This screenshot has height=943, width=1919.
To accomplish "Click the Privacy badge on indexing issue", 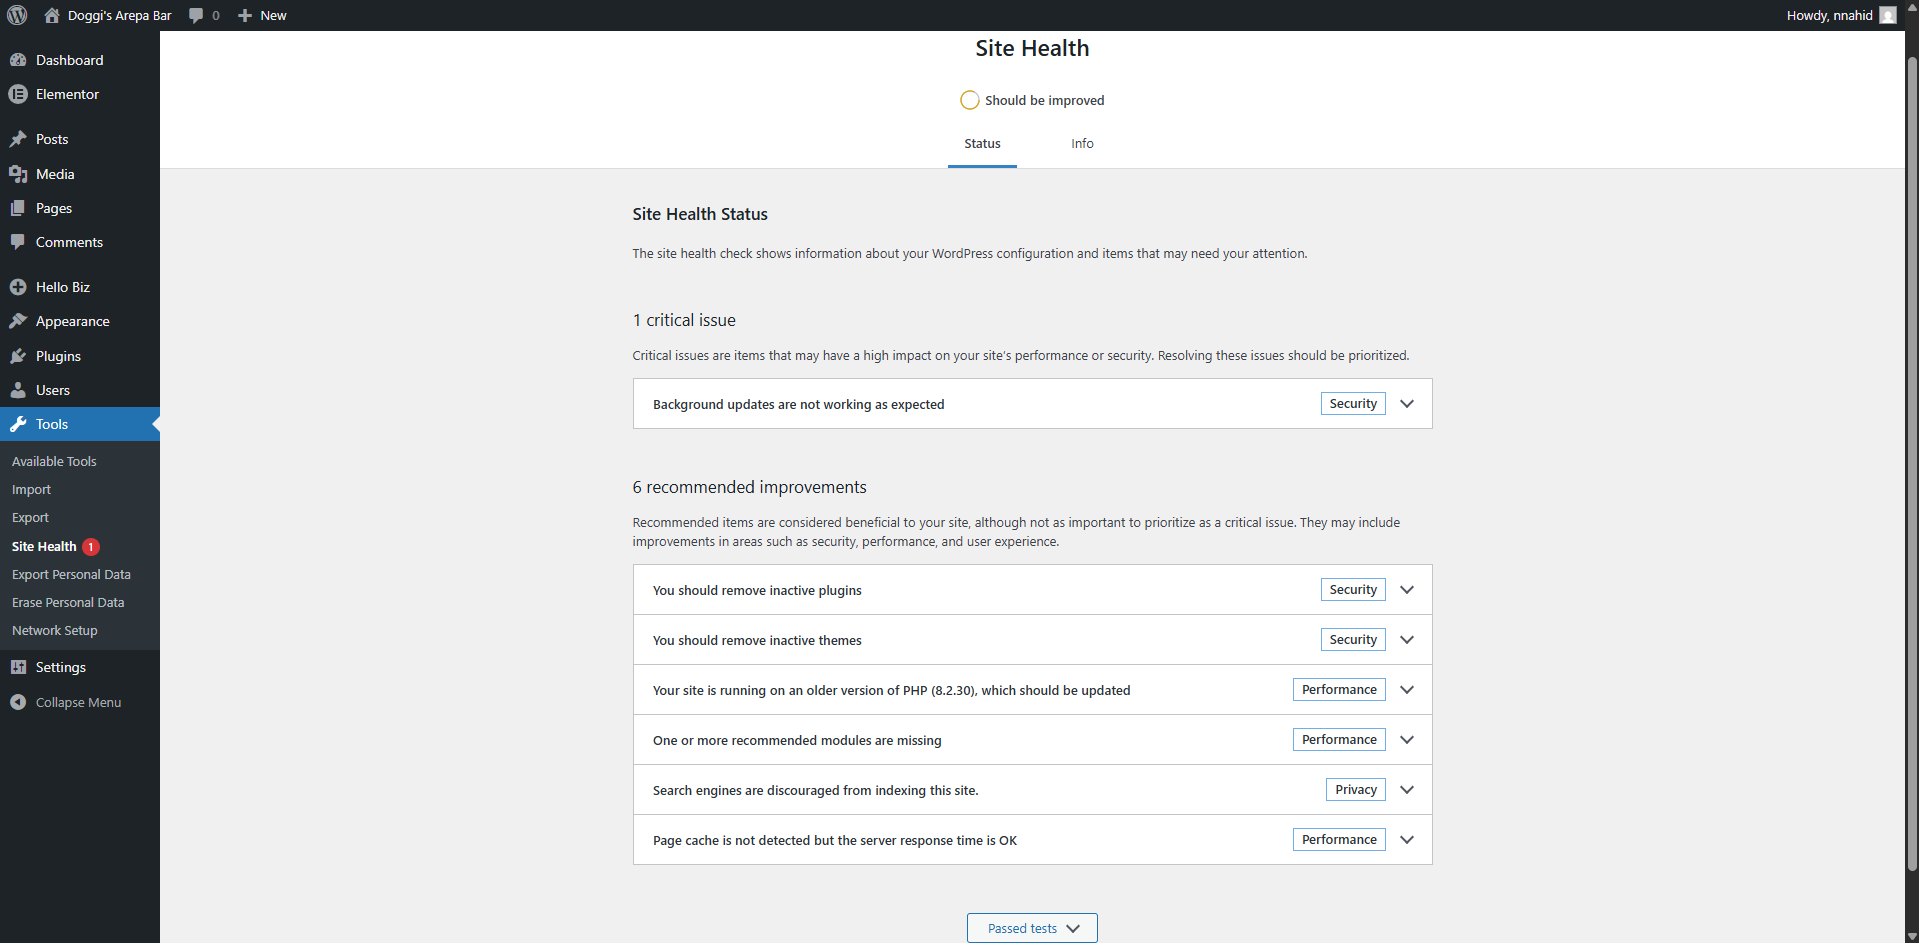I will click(x=1354, y=789).
